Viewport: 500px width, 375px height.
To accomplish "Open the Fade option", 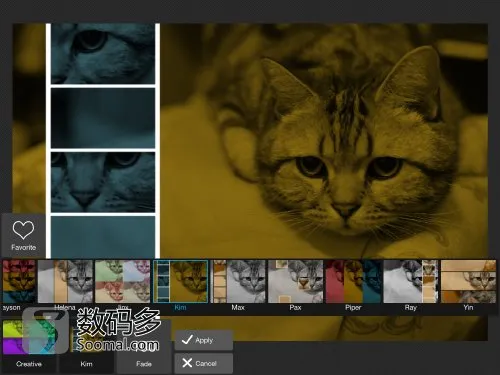I will tap(144, 347).
